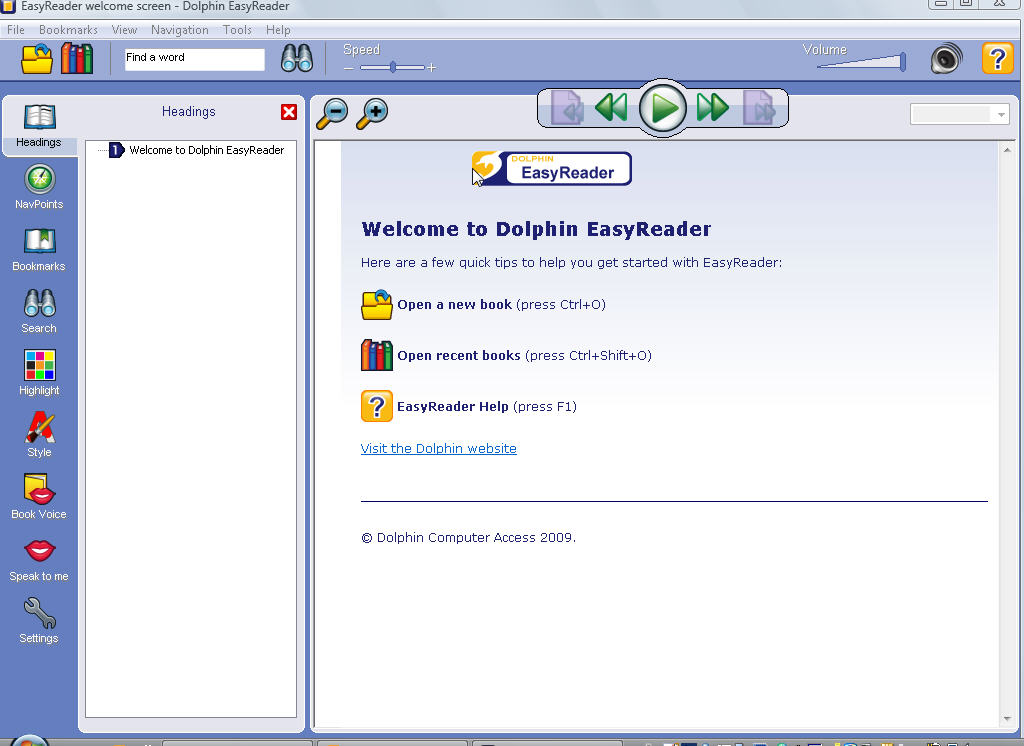Zoom out with the minus magnifier
Image resolution: width=1024 pixels, height=746 pixels.
(x=332, y=114)
